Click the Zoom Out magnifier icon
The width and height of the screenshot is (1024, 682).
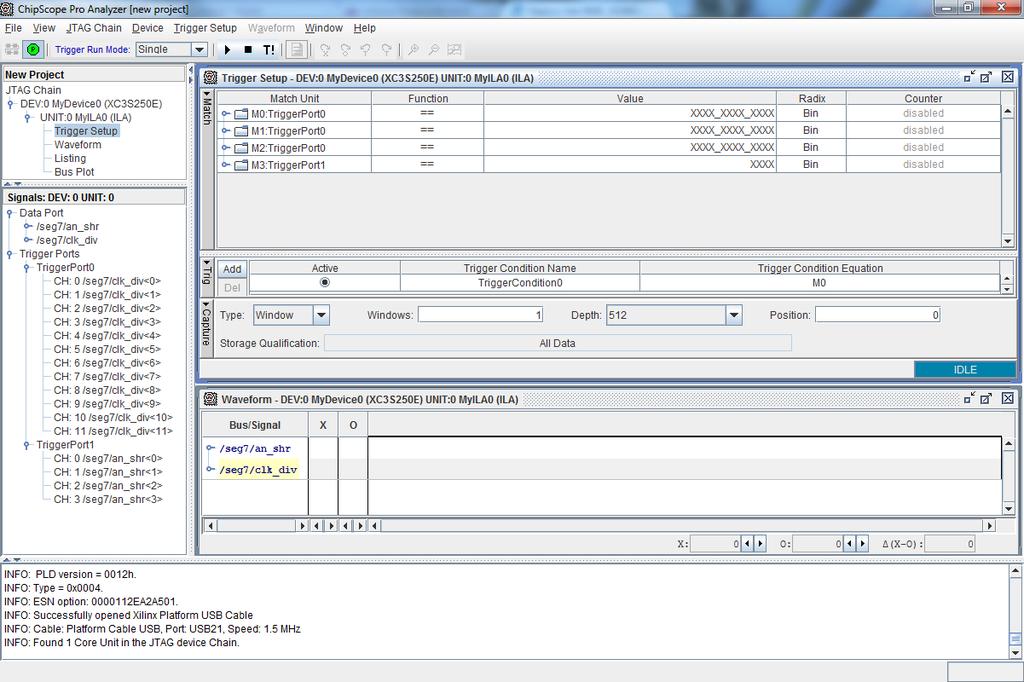434,49
